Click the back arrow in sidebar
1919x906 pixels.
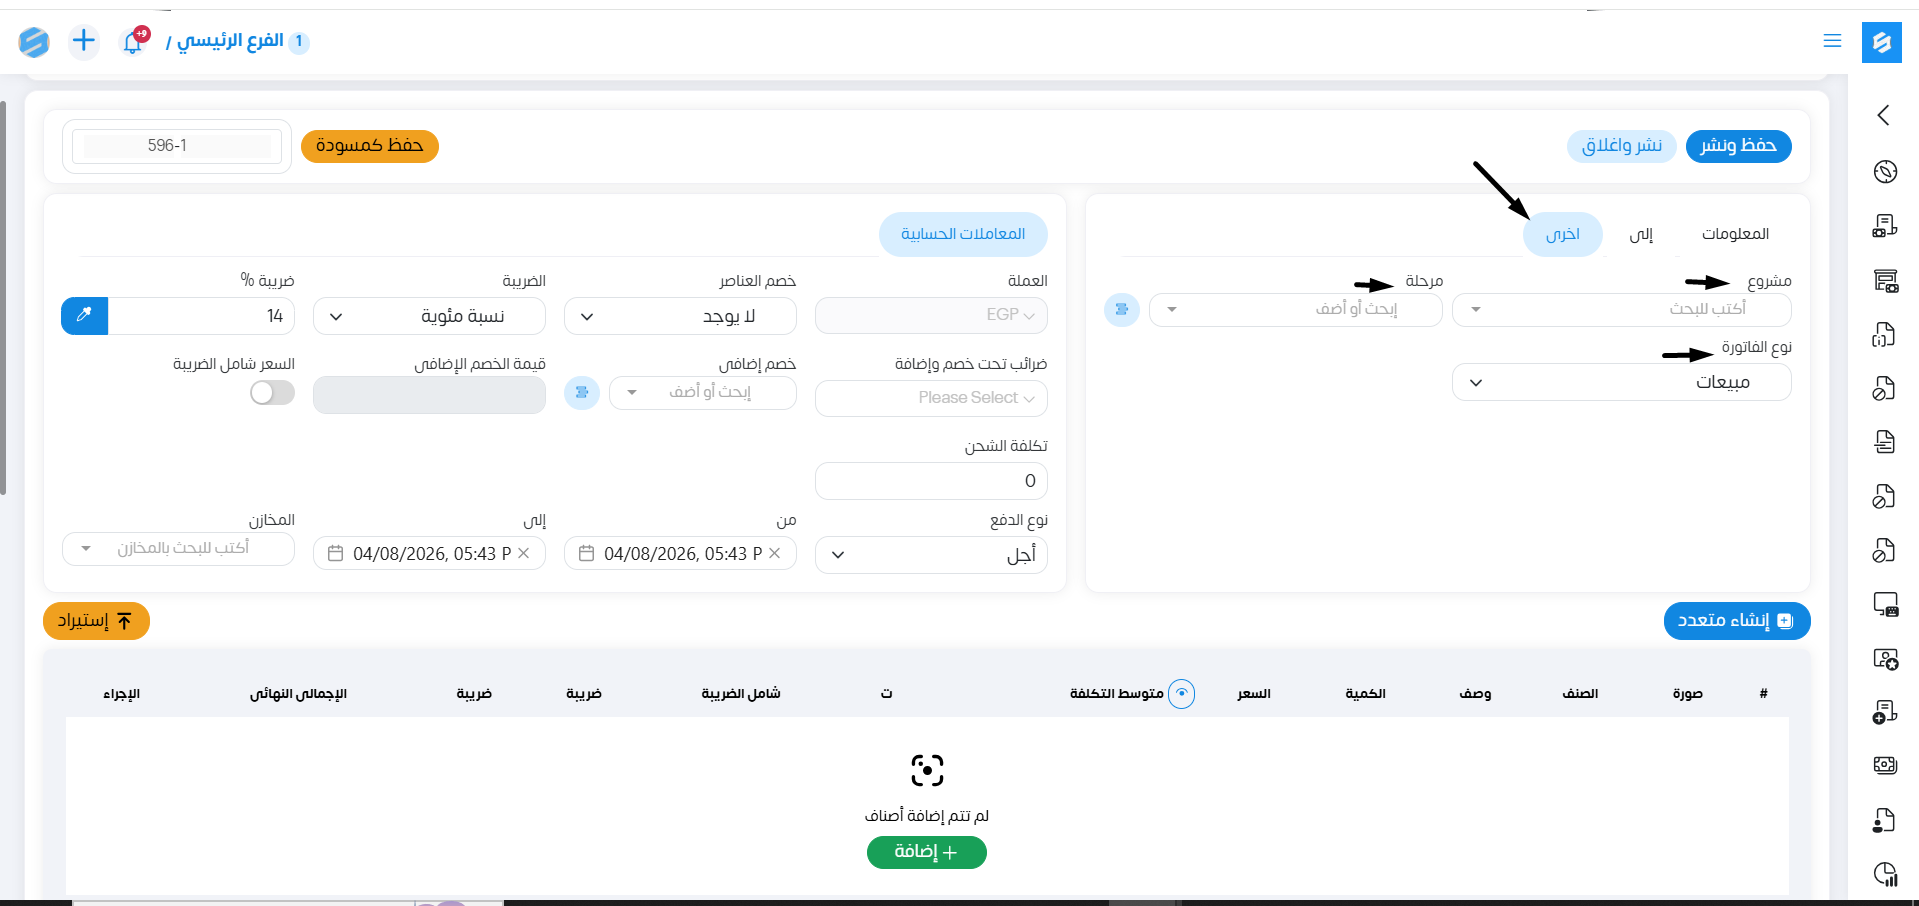(1884, 115)
